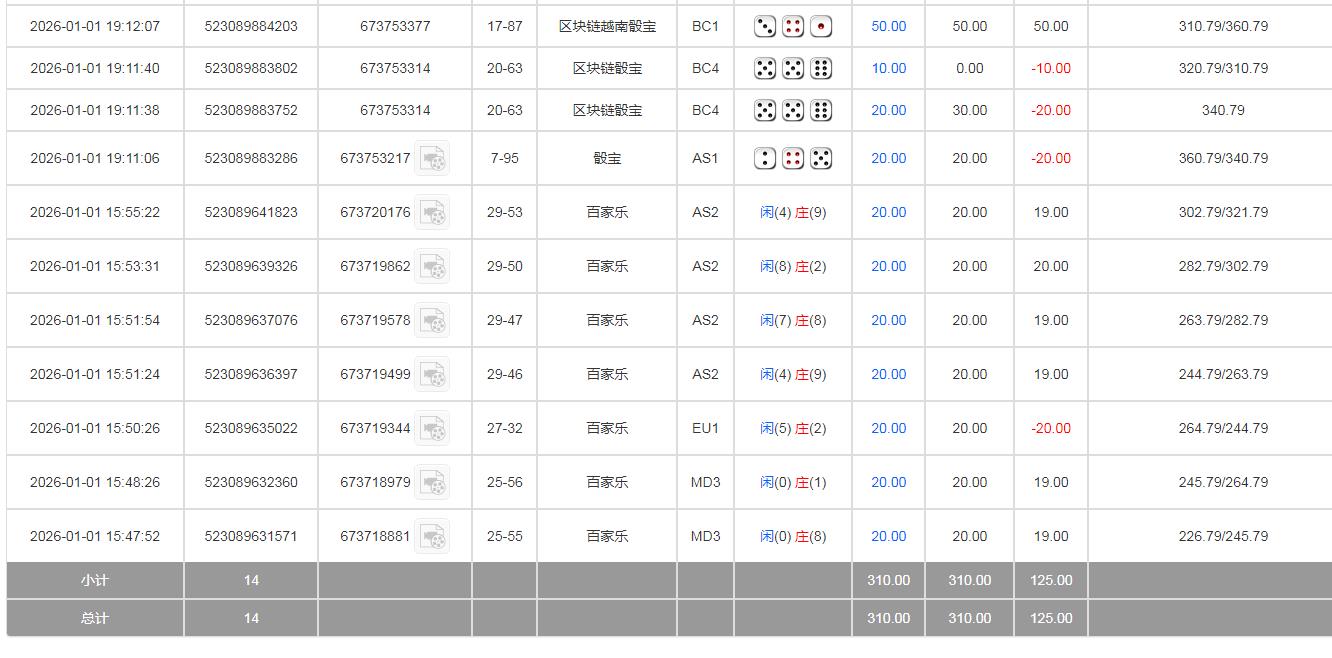Open the video replay icon for round 673753217
The width and height of the screenshot is (1332, 658).
432,157
